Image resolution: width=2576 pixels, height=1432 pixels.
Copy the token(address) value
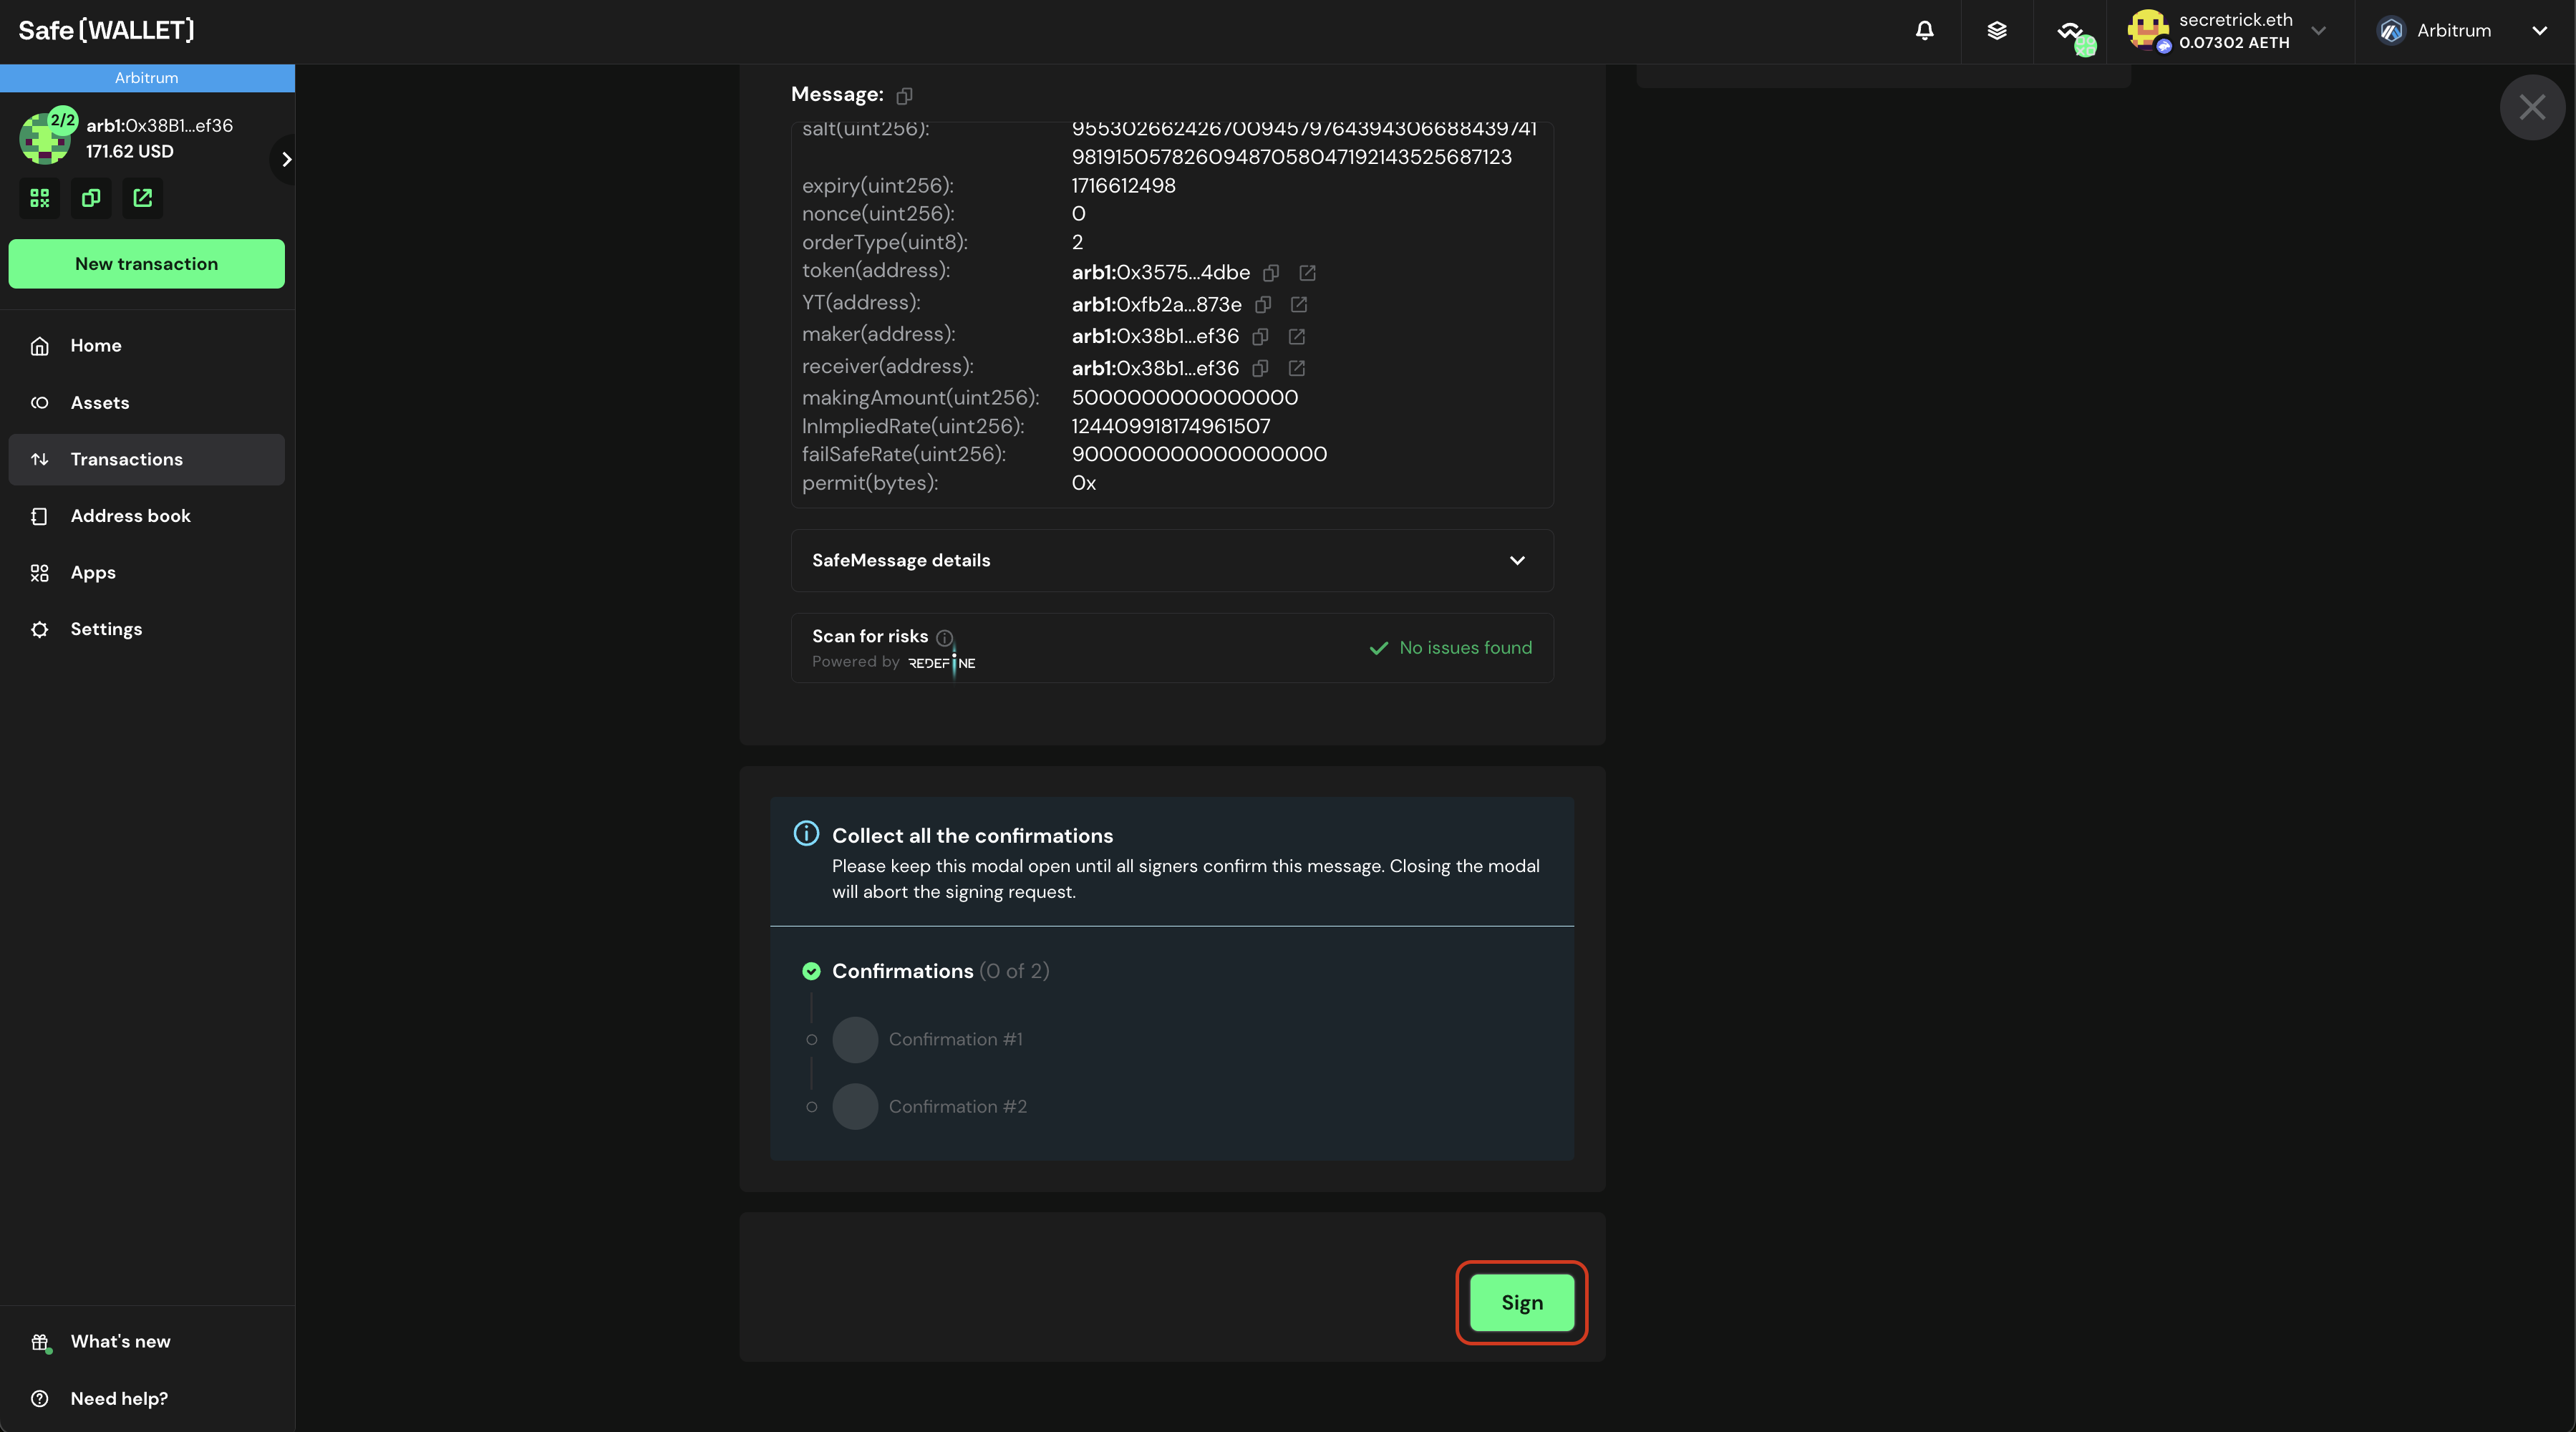click(x=1271, y=273)
